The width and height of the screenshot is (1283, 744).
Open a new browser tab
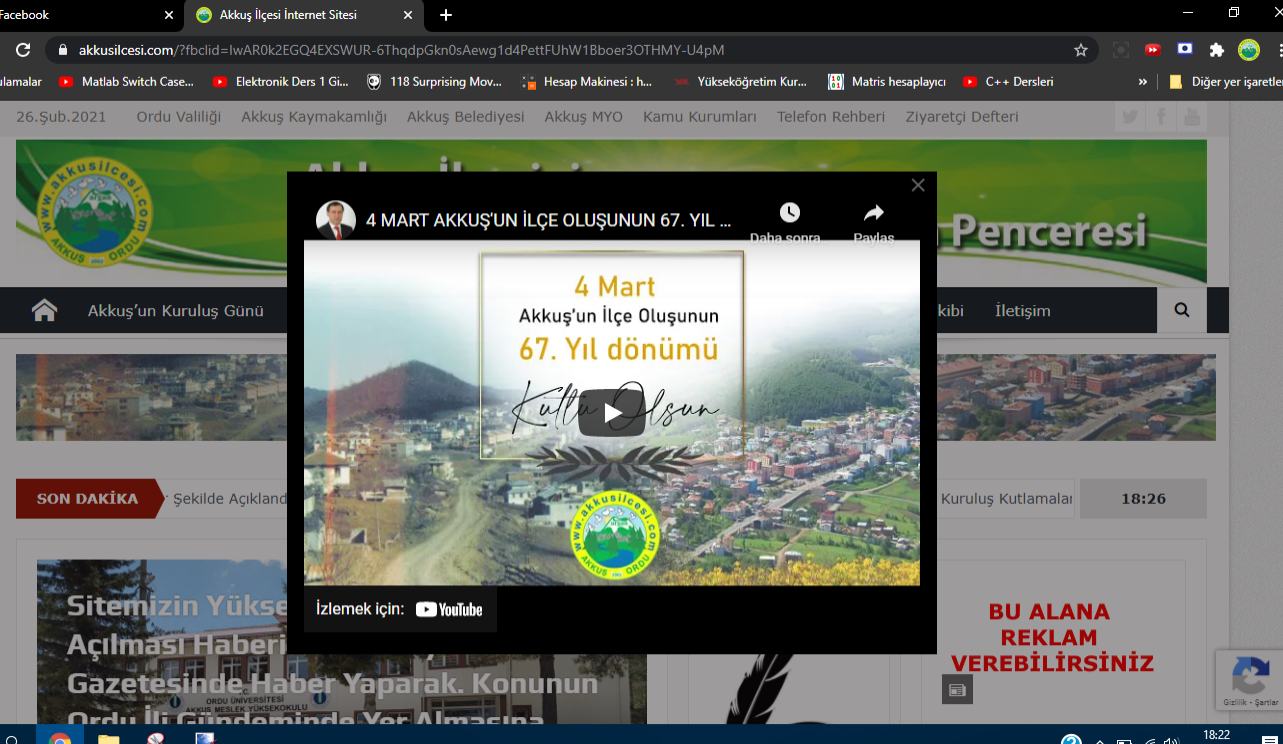click(446, 15)
